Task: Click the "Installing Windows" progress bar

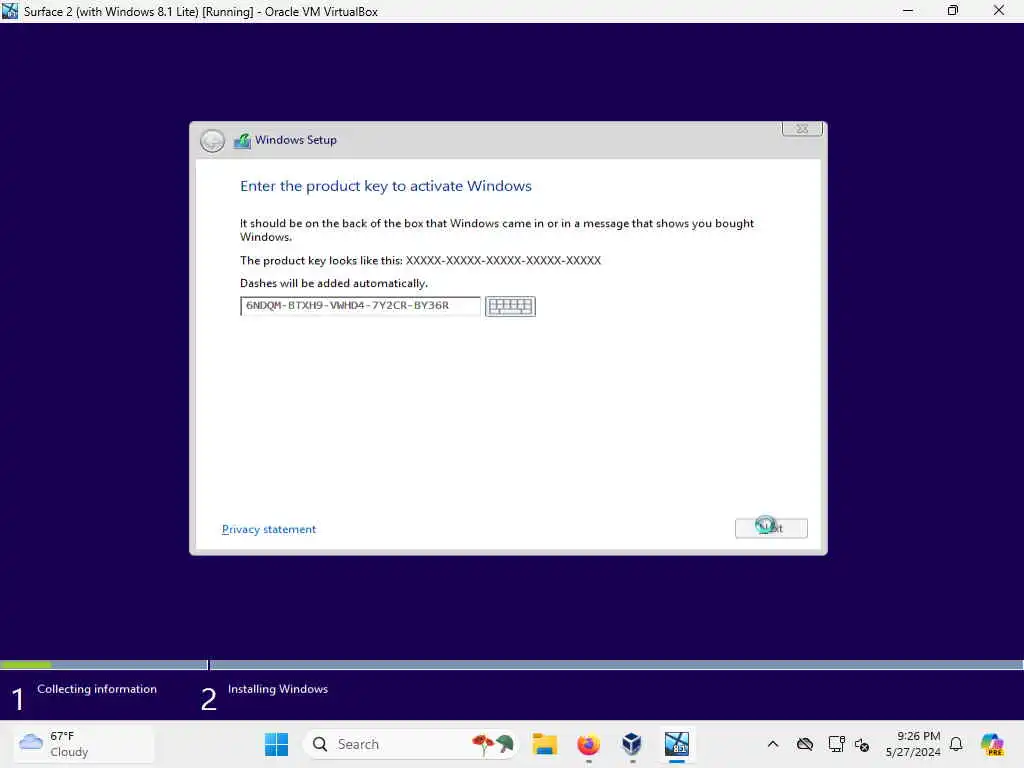Action: pos(616,665)
